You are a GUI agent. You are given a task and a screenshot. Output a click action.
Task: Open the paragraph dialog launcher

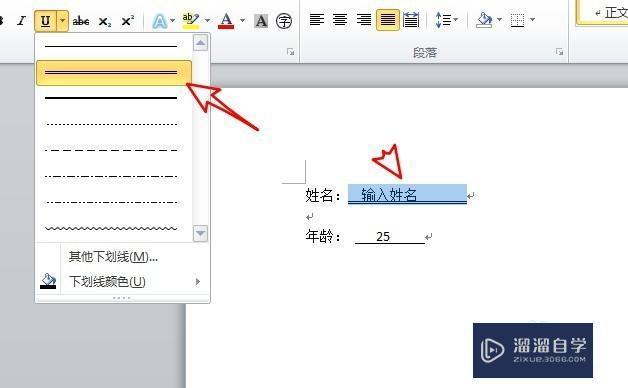[x=560, y=52]
